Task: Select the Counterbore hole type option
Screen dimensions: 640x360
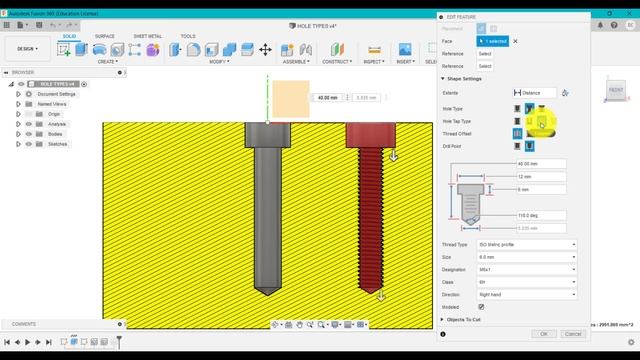Action: pos(529,109)
